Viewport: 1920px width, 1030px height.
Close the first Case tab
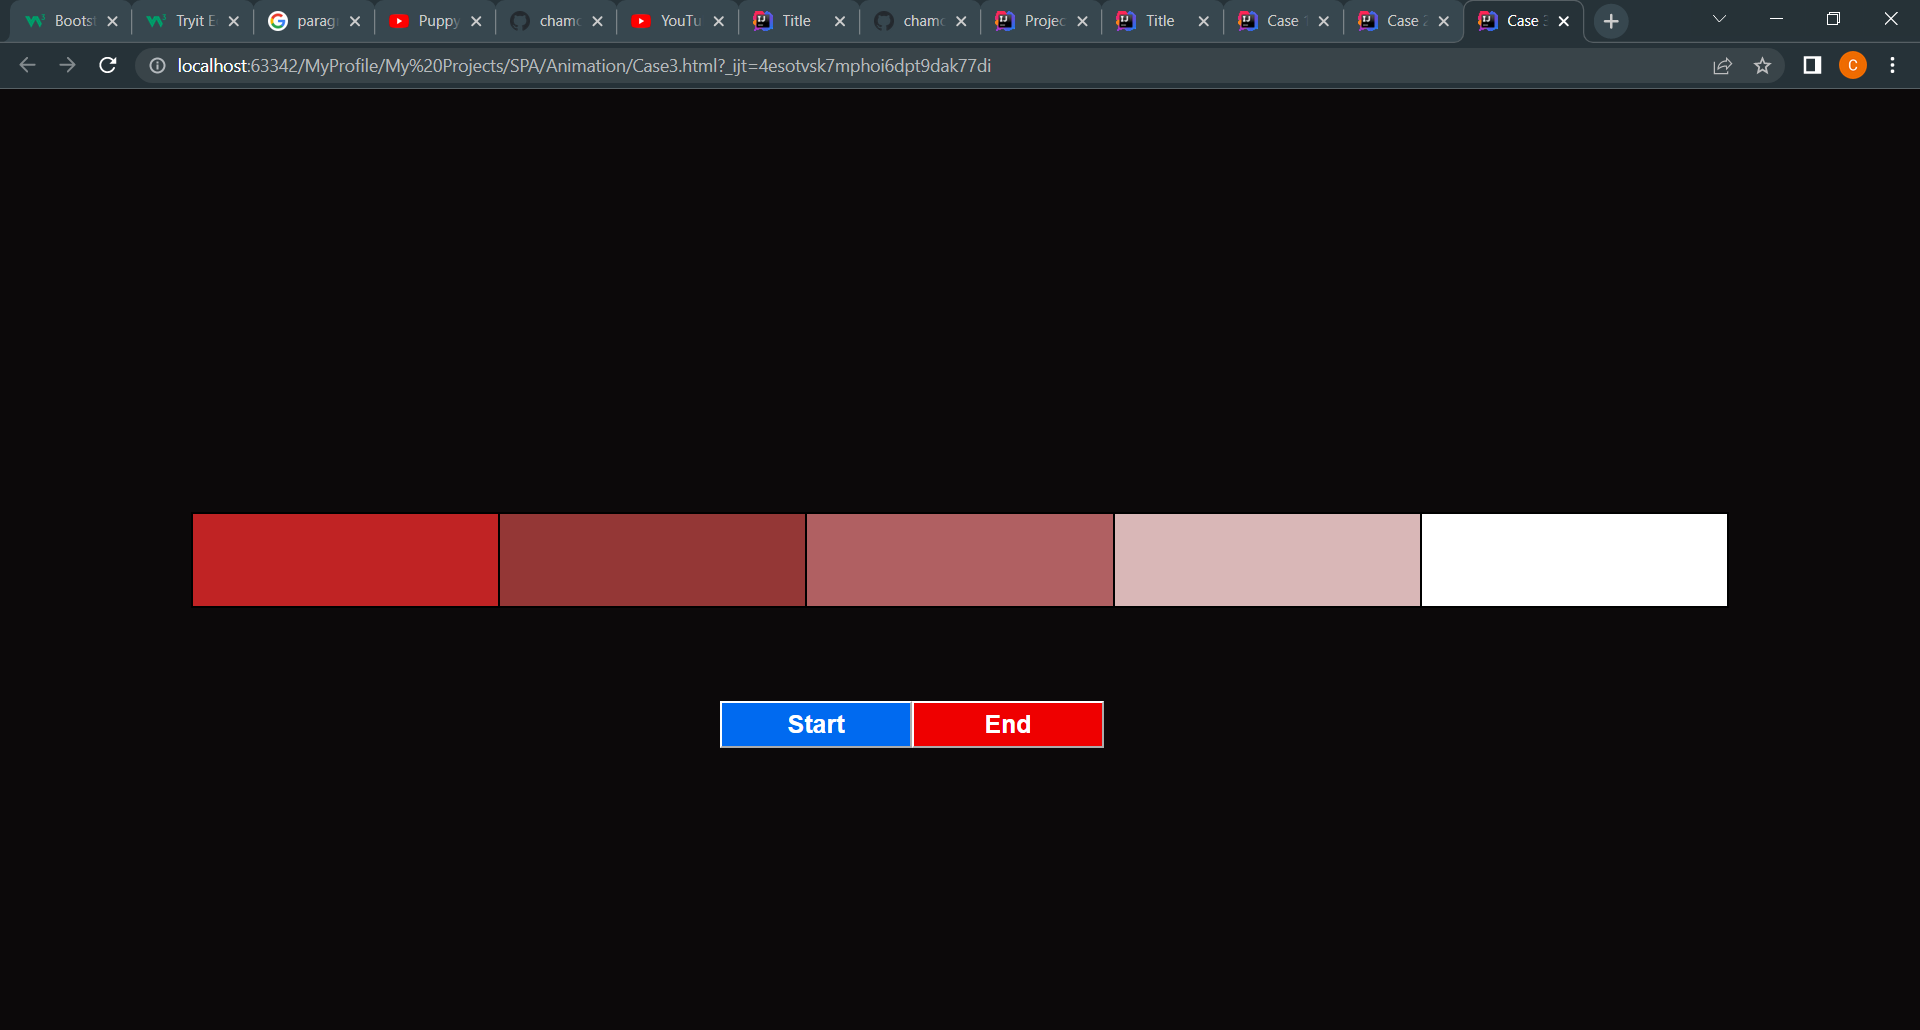coord(1324,21)
